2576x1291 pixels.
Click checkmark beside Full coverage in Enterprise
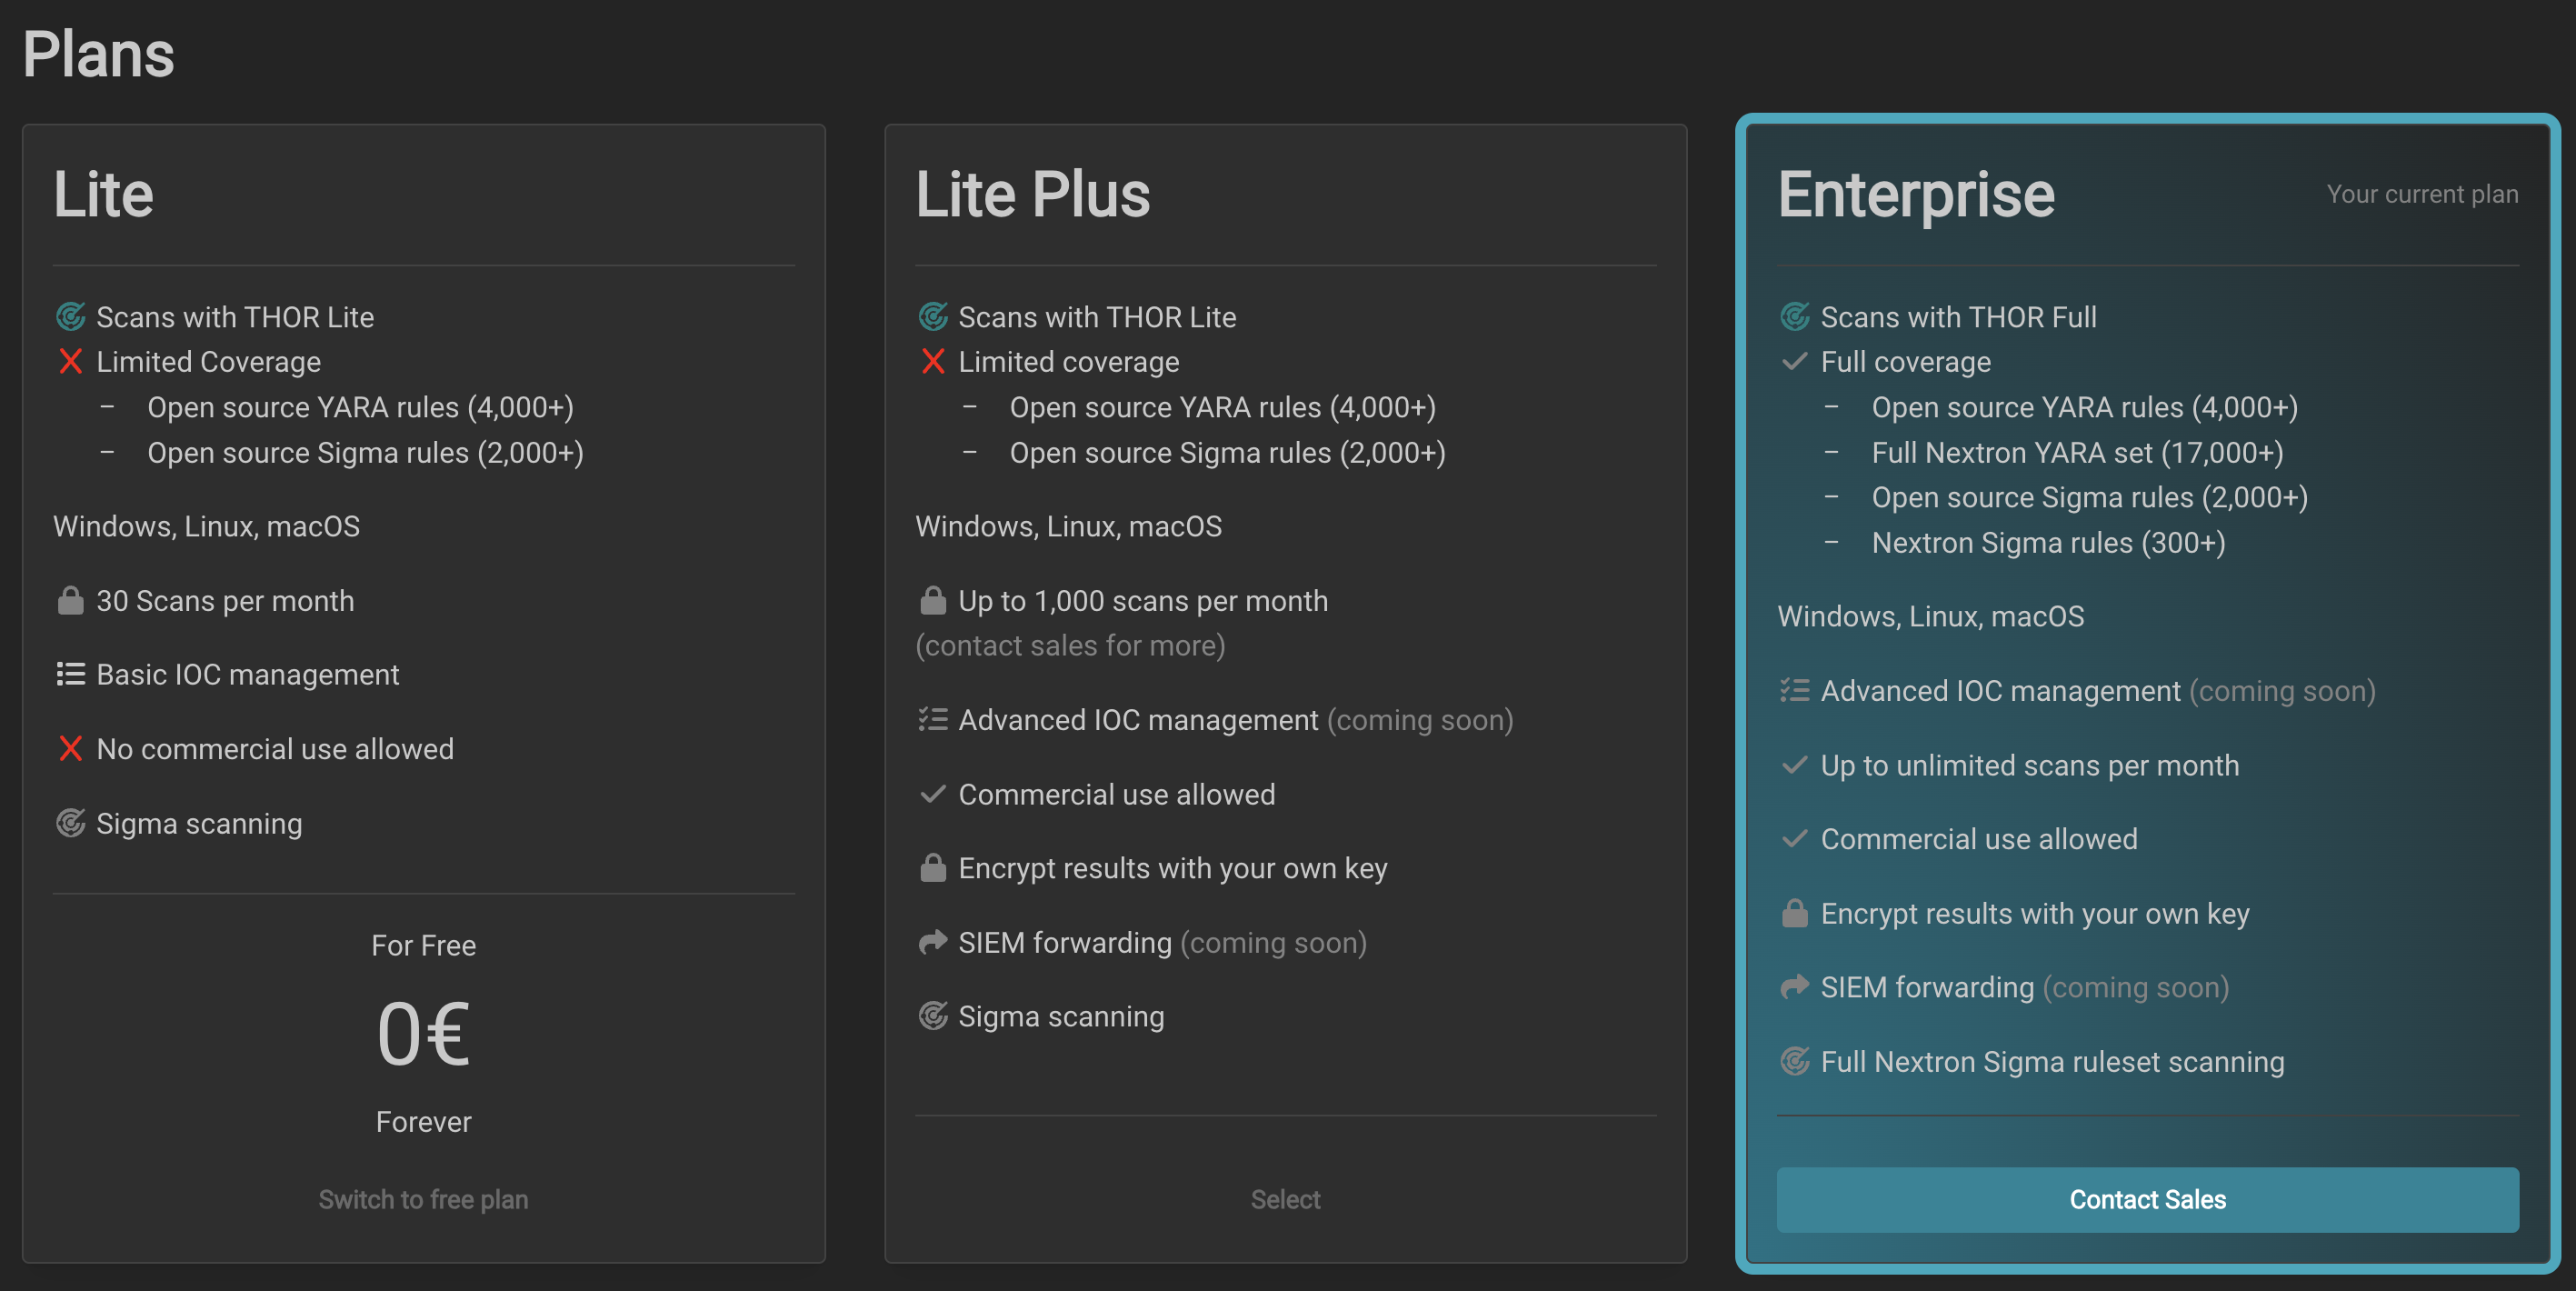pyautogui.click(x=1794, y=362)
